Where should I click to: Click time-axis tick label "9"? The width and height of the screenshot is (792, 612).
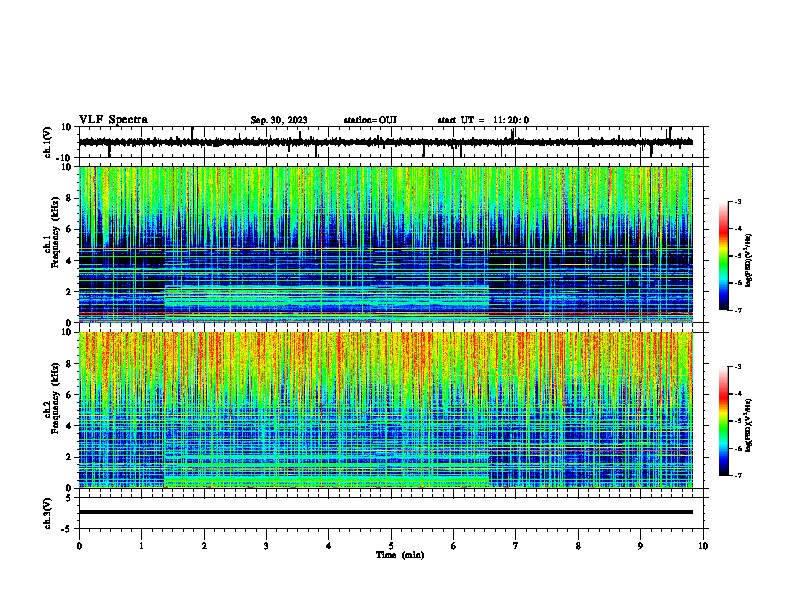[x=640, y=546]
